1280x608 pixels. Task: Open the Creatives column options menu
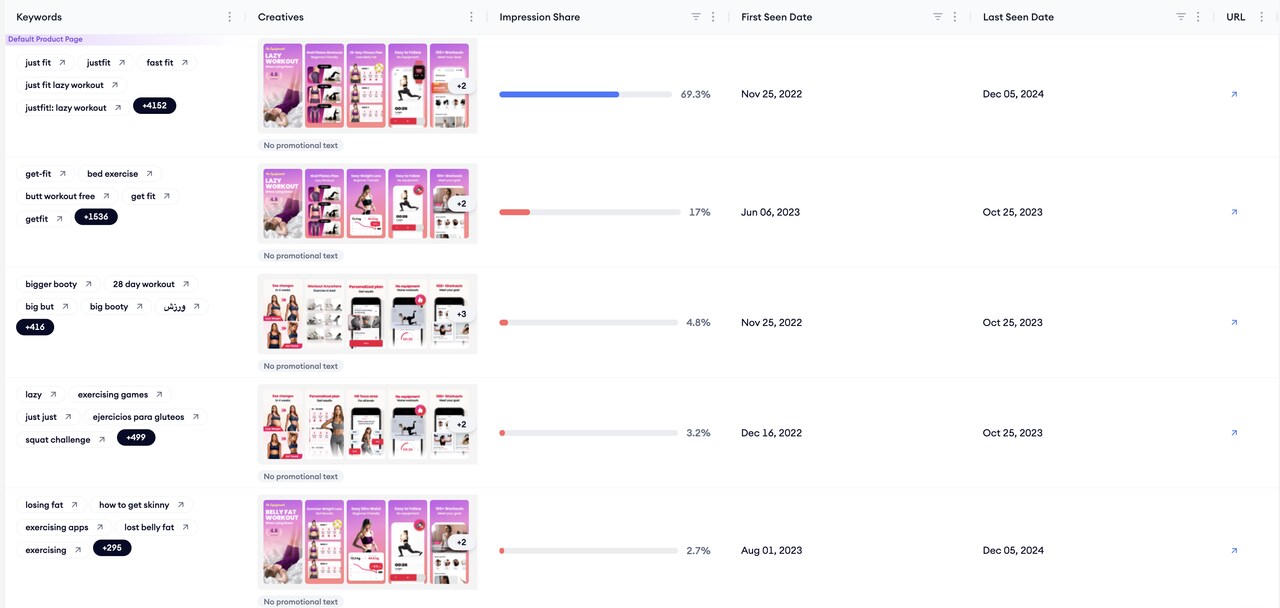[x=472, y=17]
